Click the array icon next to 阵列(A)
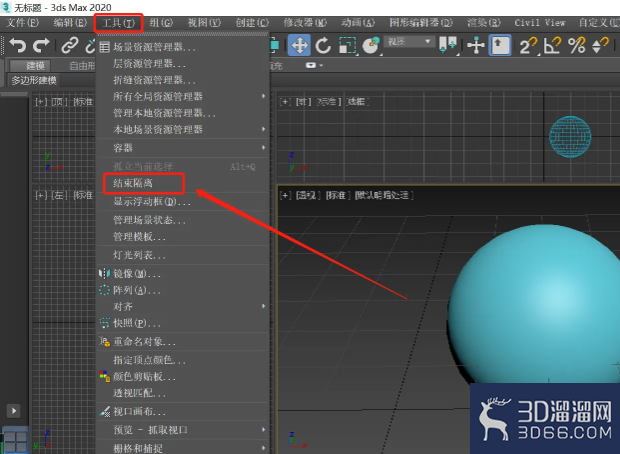This screenshot has height=454, width=620. (104, 290)
